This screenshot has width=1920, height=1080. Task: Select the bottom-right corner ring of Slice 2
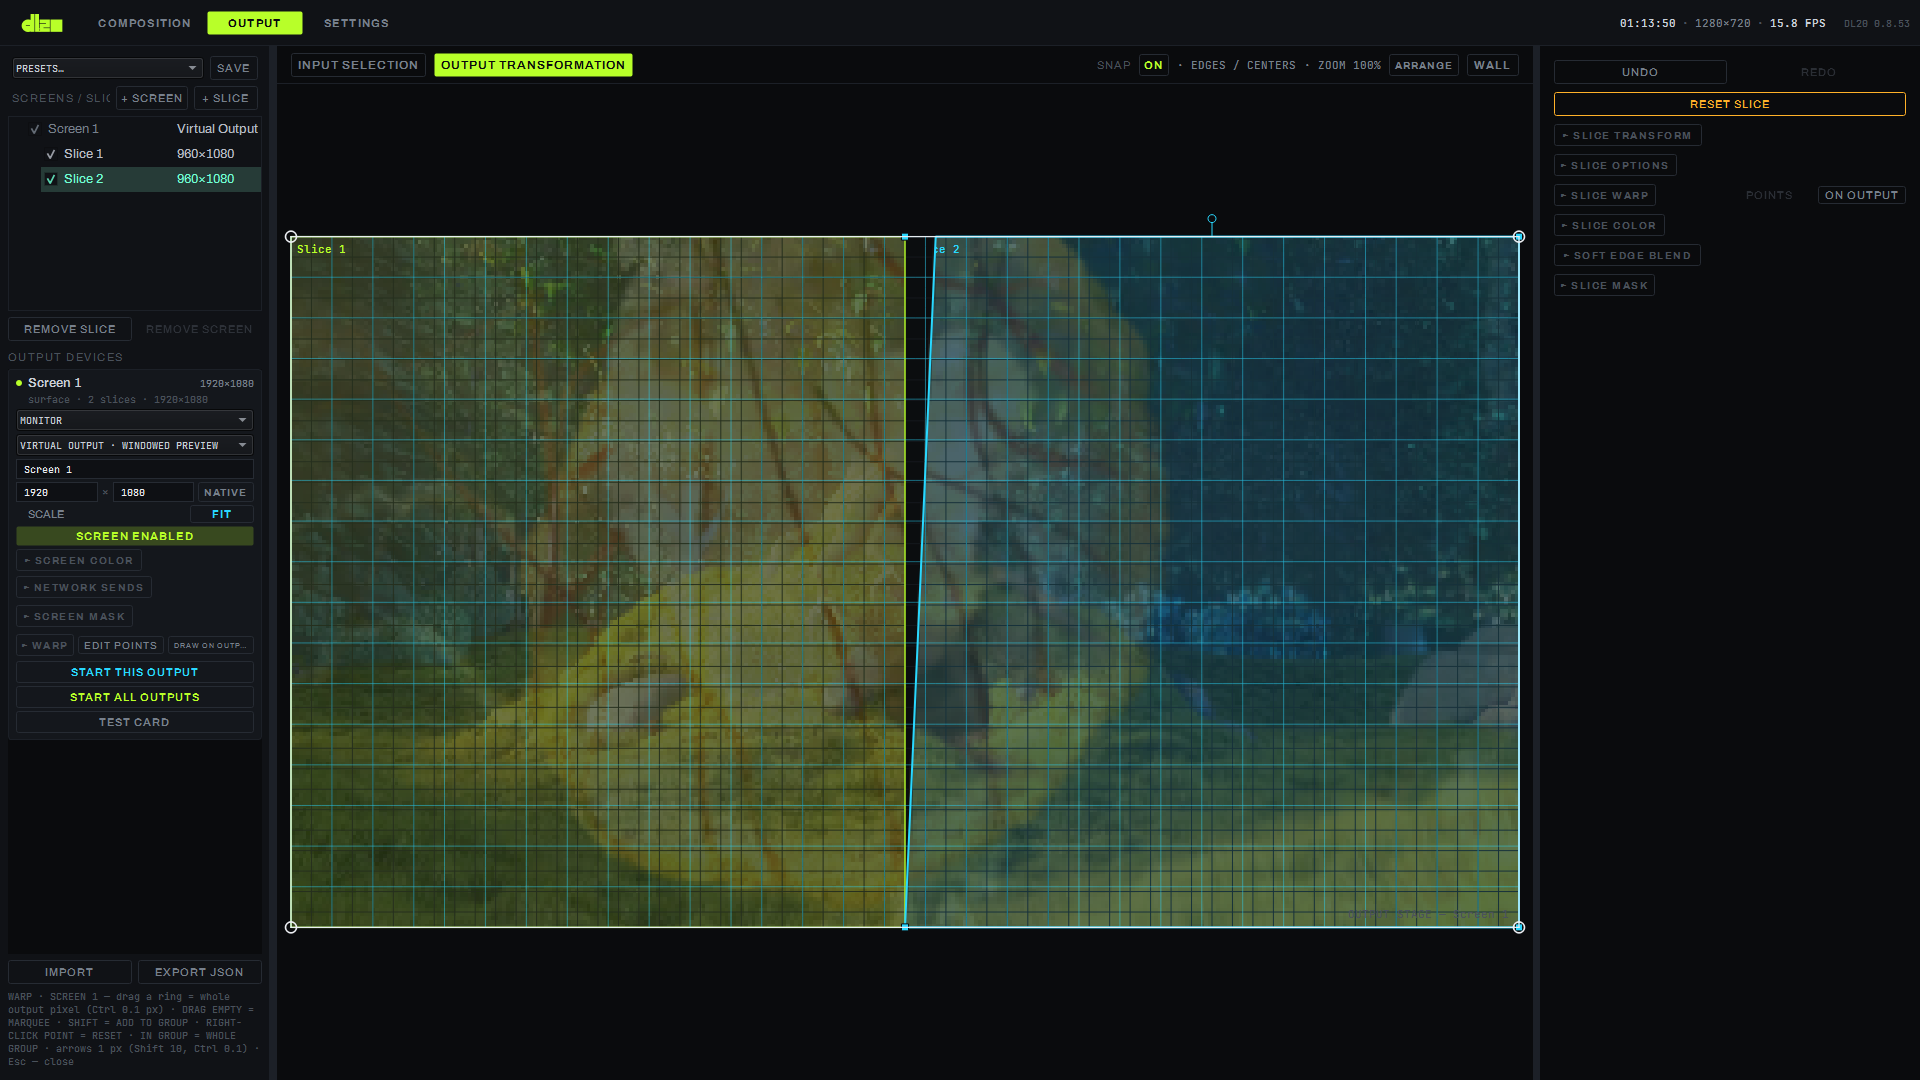tap(1519, 927)
